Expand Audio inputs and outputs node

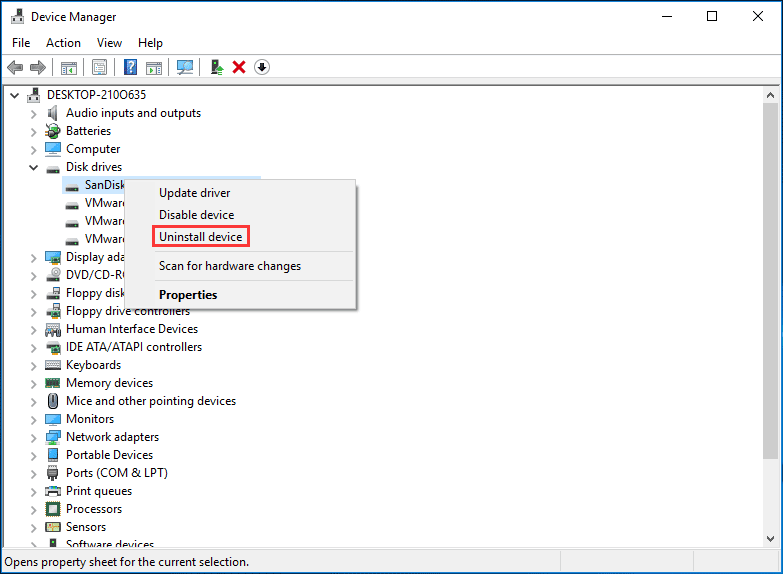pyautogui.click(x=34, y=113)
